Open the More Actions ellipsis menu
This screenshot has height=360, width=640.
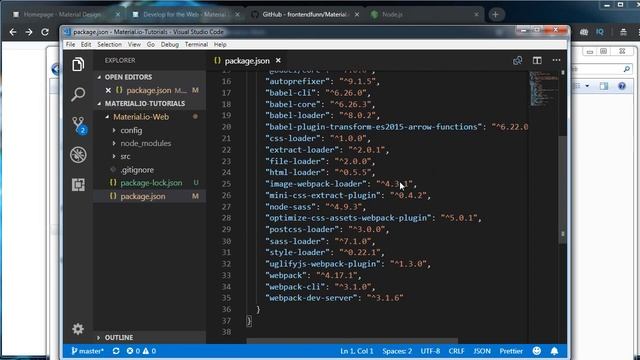[556, 60]
